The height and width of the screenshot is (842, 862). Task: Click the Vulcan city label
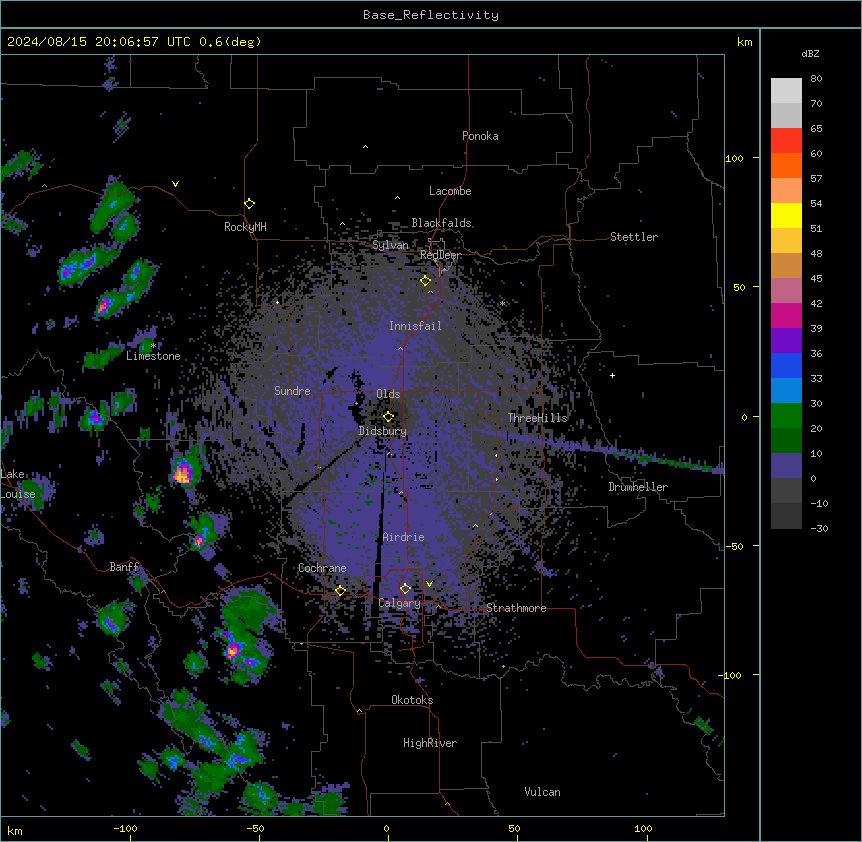pyautogui.click(x=543, y=792)
